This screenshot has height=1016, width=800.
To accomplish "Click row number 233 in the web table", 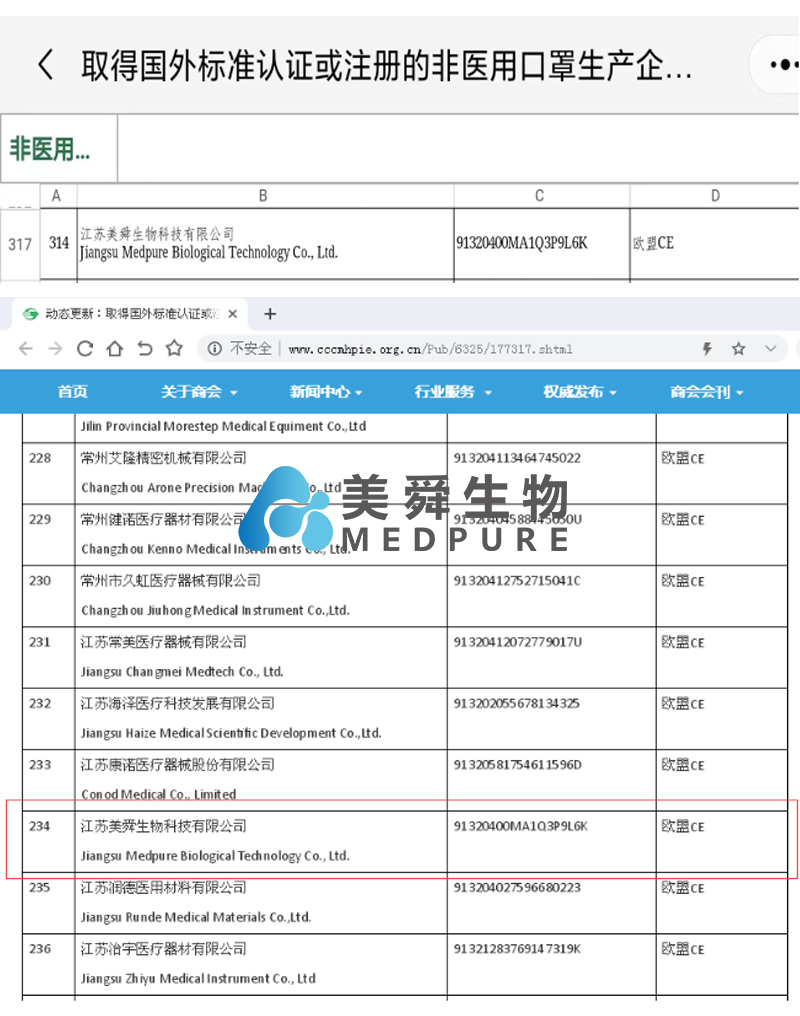I will click(x=40, y=765).
